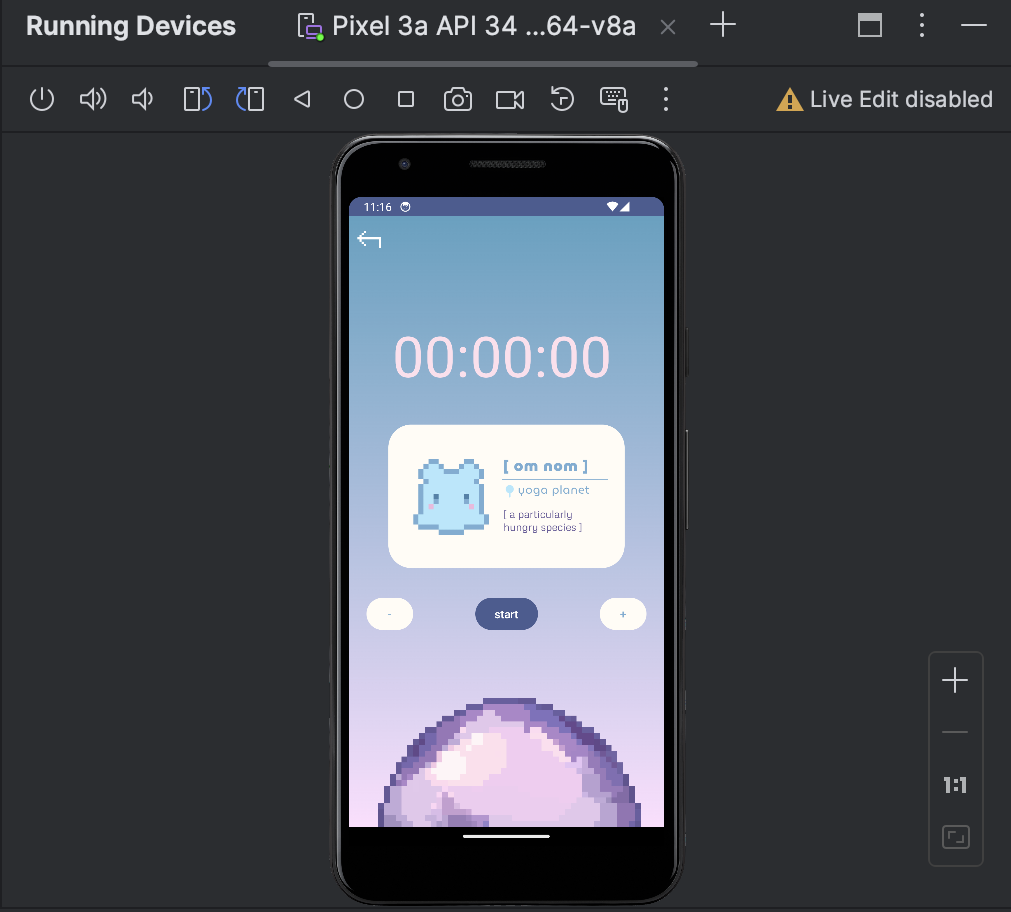Tap the wifi signal status icon
Screen dimensions: 1011x912
point(613,206)
